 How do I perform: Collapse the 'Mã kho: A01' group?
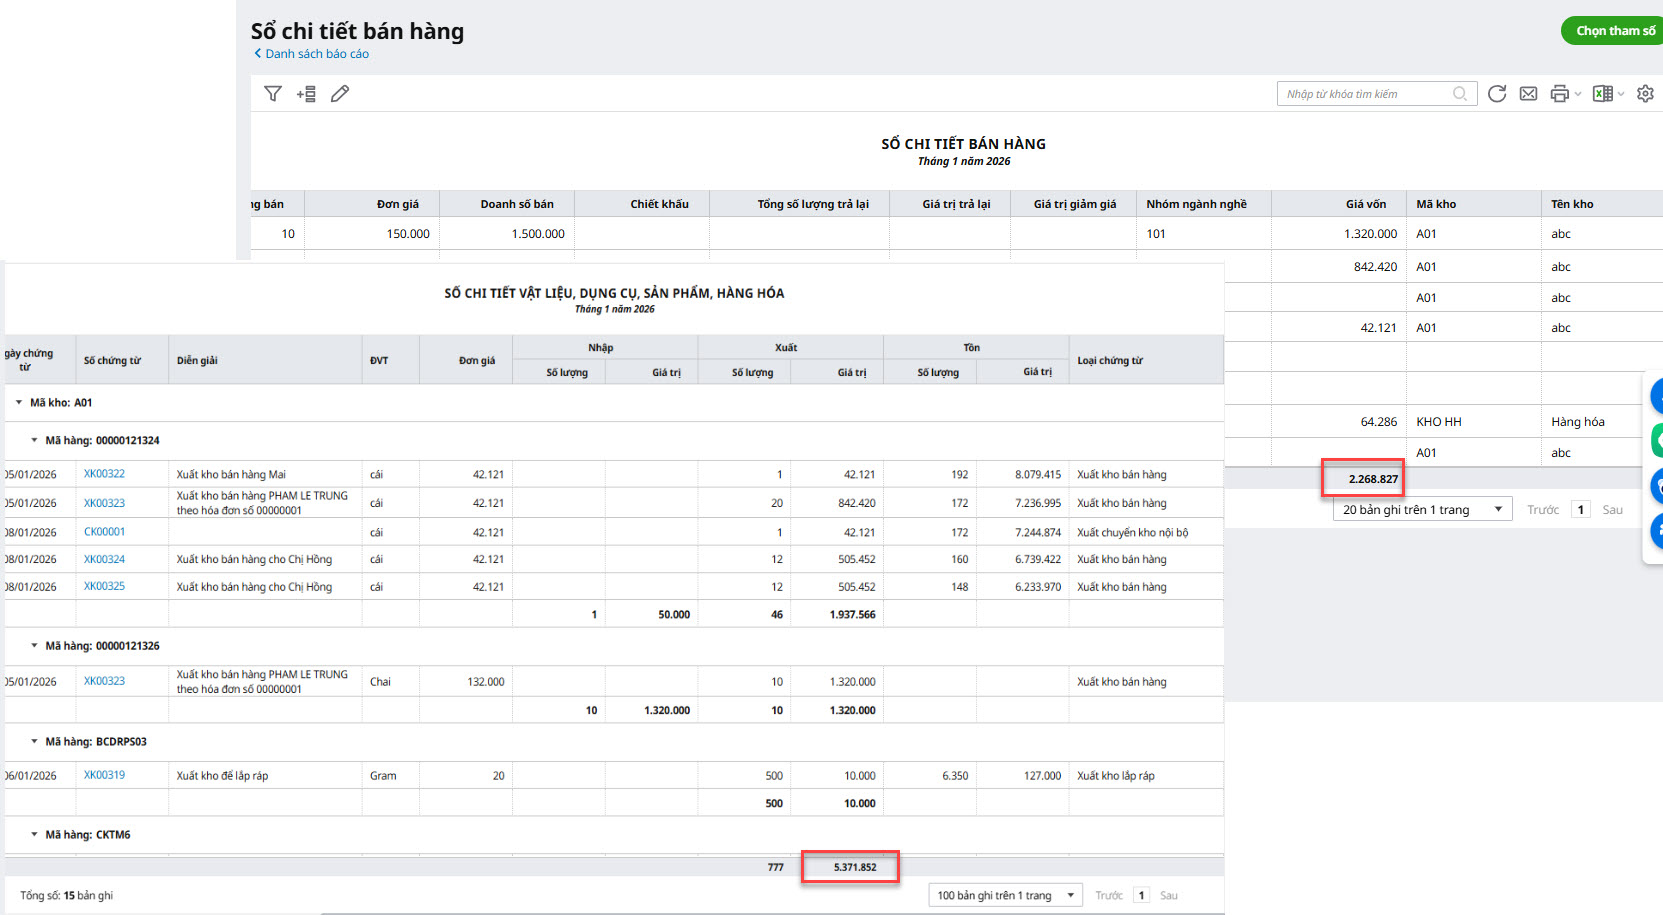click(x=19, y=403)
